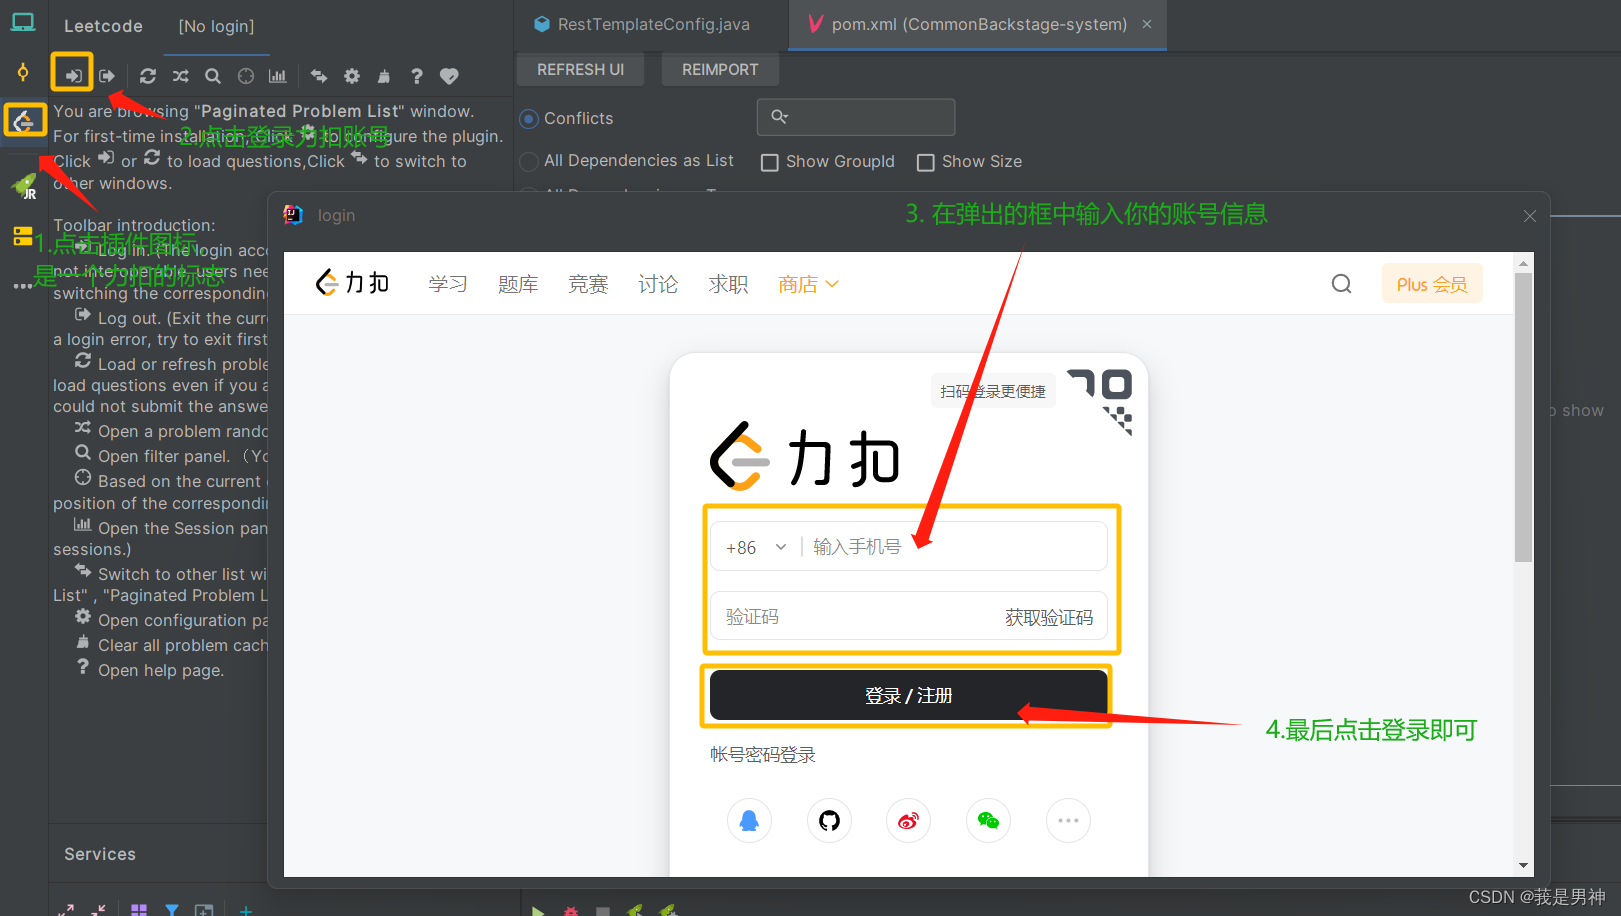The image size is (1621, 916).
Task: Open the Session panel chart icon
Action: click(278, 76)
